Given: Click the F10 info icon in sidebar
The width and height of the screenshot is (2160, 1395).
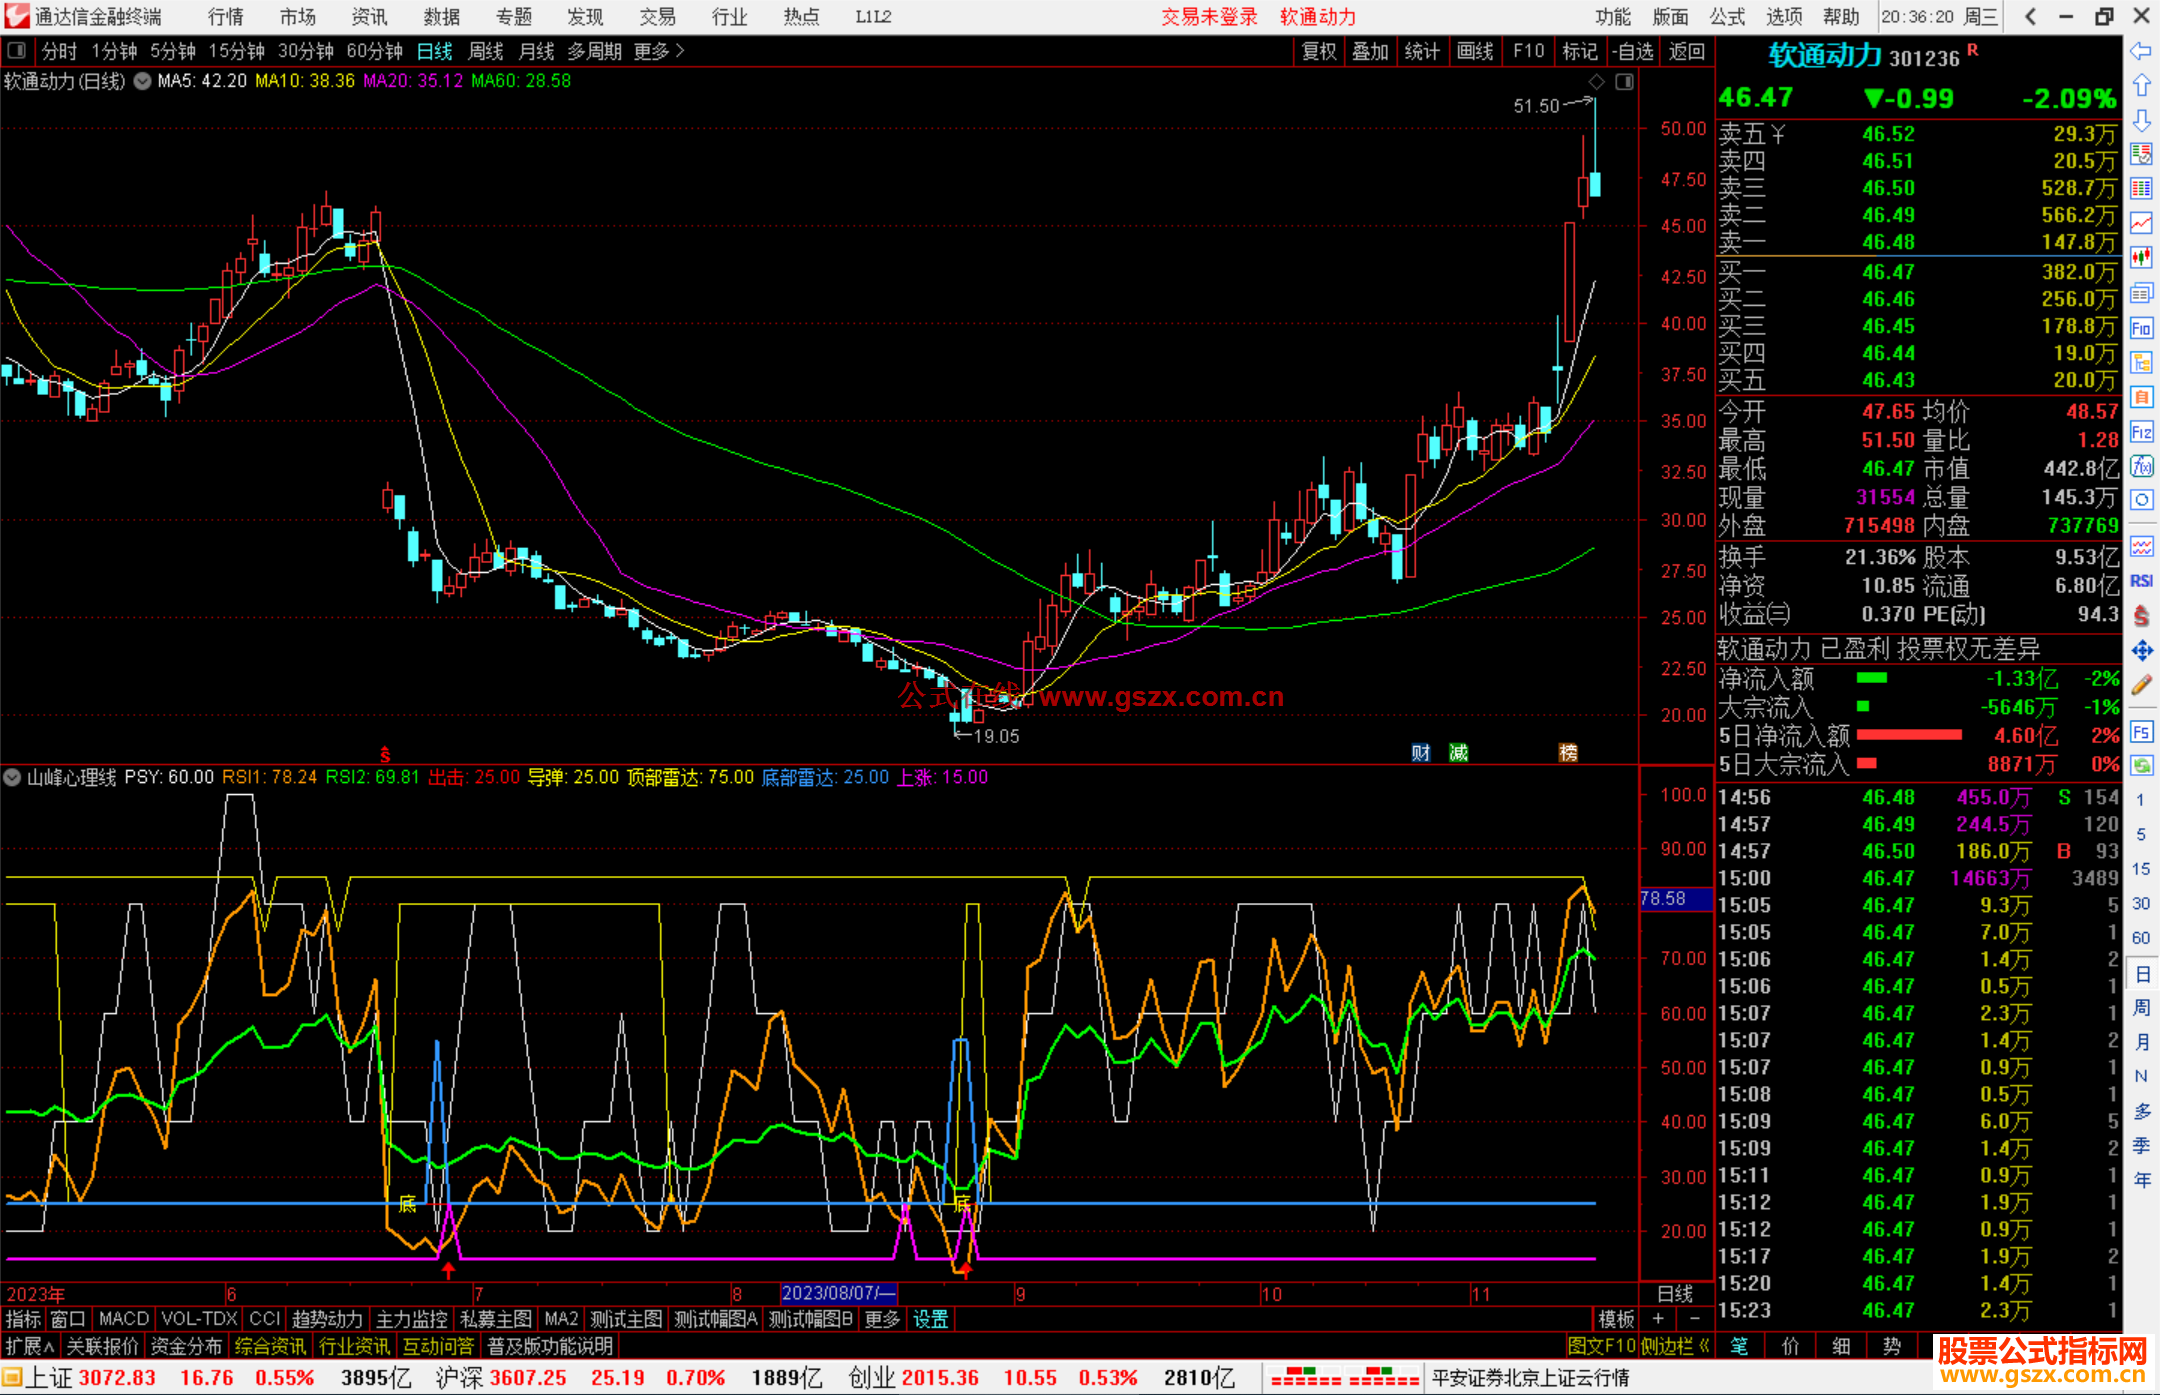Looking at the screenshot, I should point(2141,328).
